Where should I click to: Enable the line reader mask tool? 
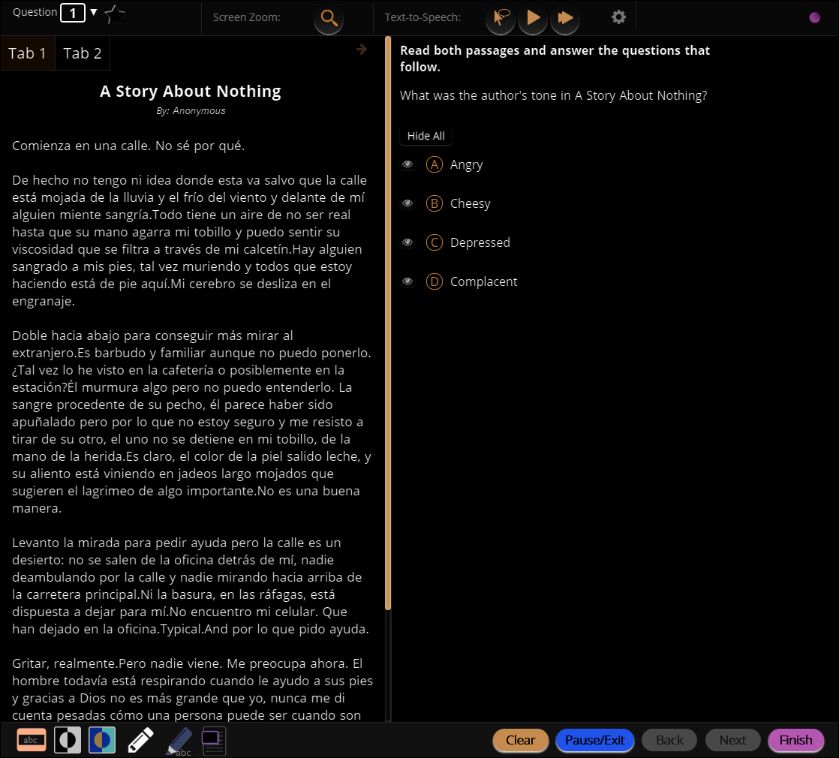(x=31, y=740)
